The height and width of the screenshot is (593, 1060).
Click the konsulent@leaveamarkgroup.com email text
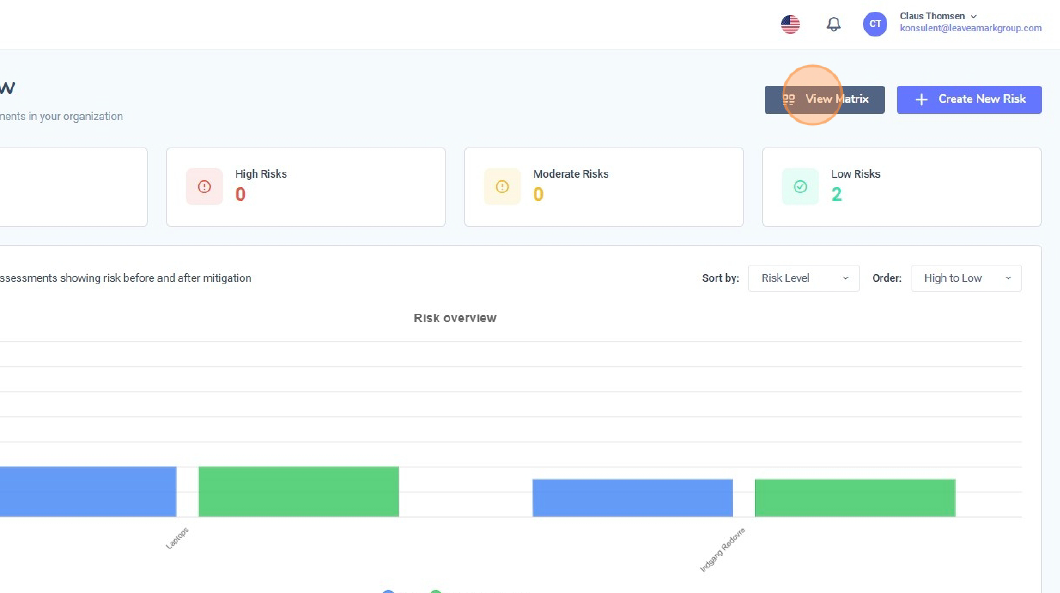point(970,29)
